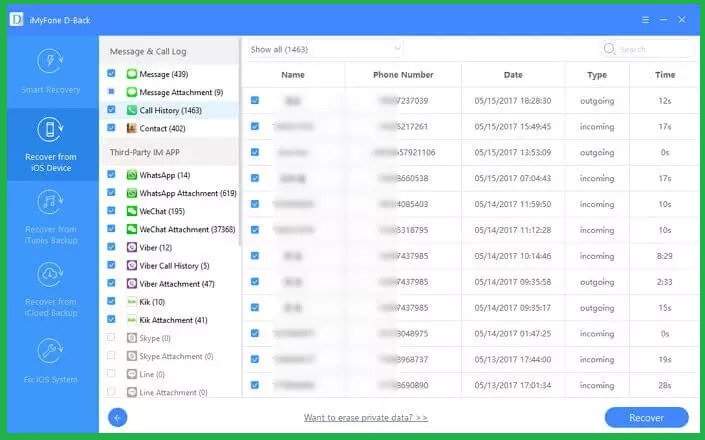
Task: Click the iMyFone D-Back logo icon
Action: (16, 19)
